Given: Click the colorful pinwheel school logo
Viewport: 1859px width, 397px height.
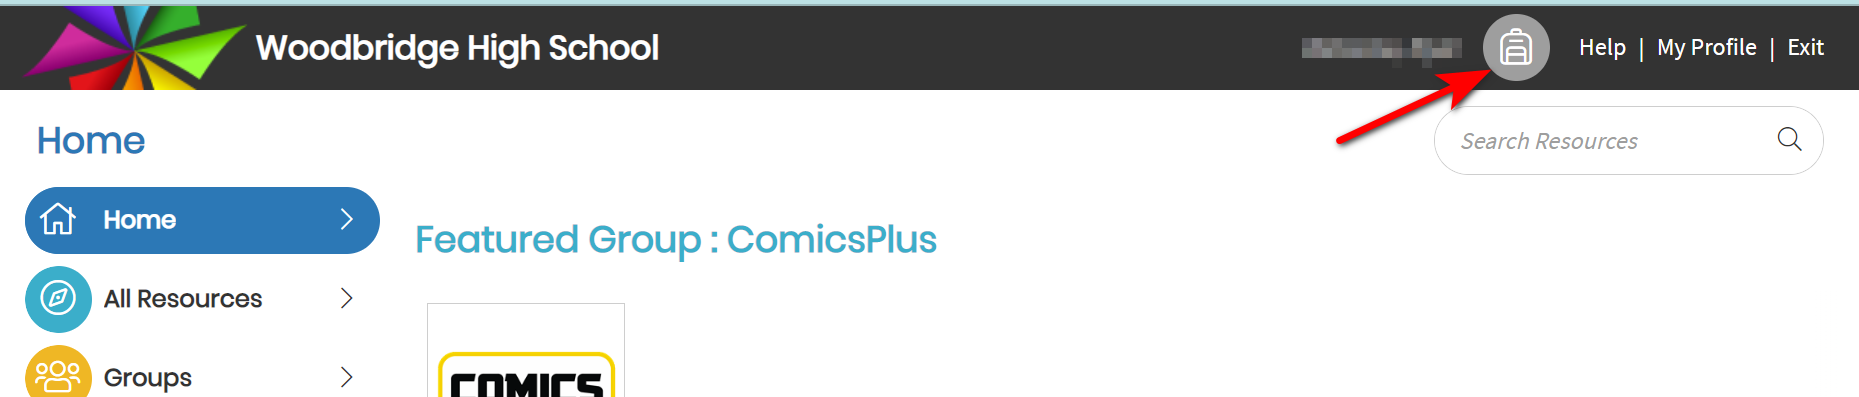Looking at the screenshot, I should pos(135,47).
